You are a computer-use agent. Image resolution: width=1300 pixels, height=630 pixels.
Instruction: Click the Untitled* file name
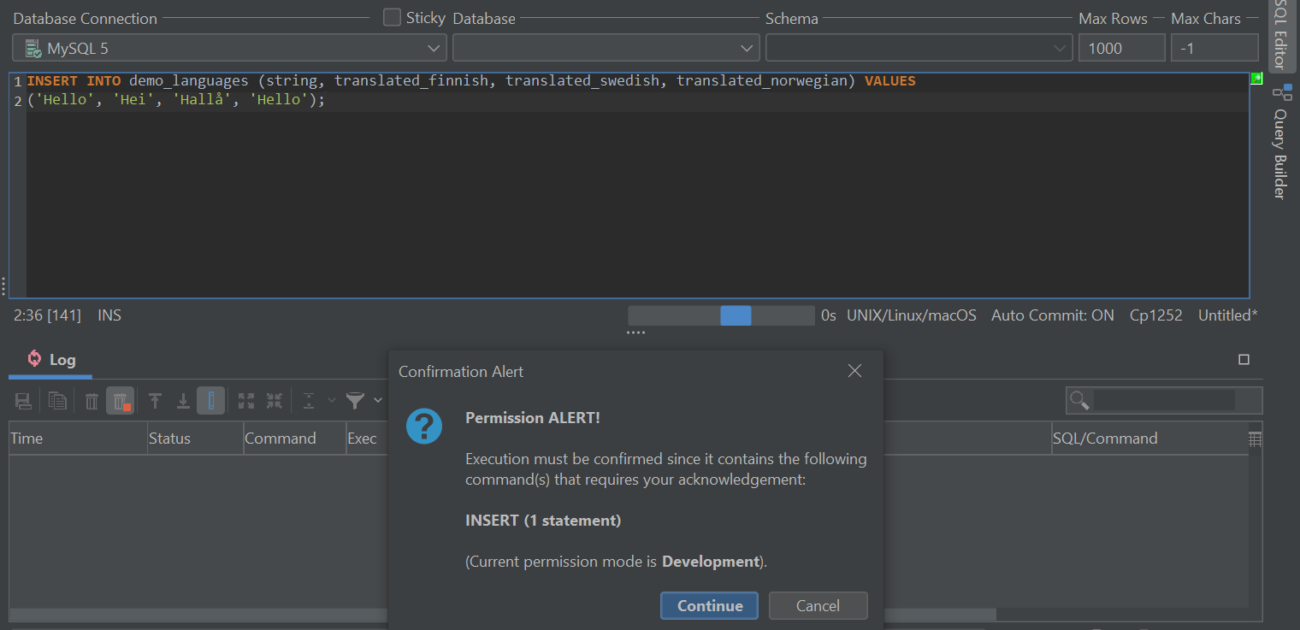[1228, 315]
